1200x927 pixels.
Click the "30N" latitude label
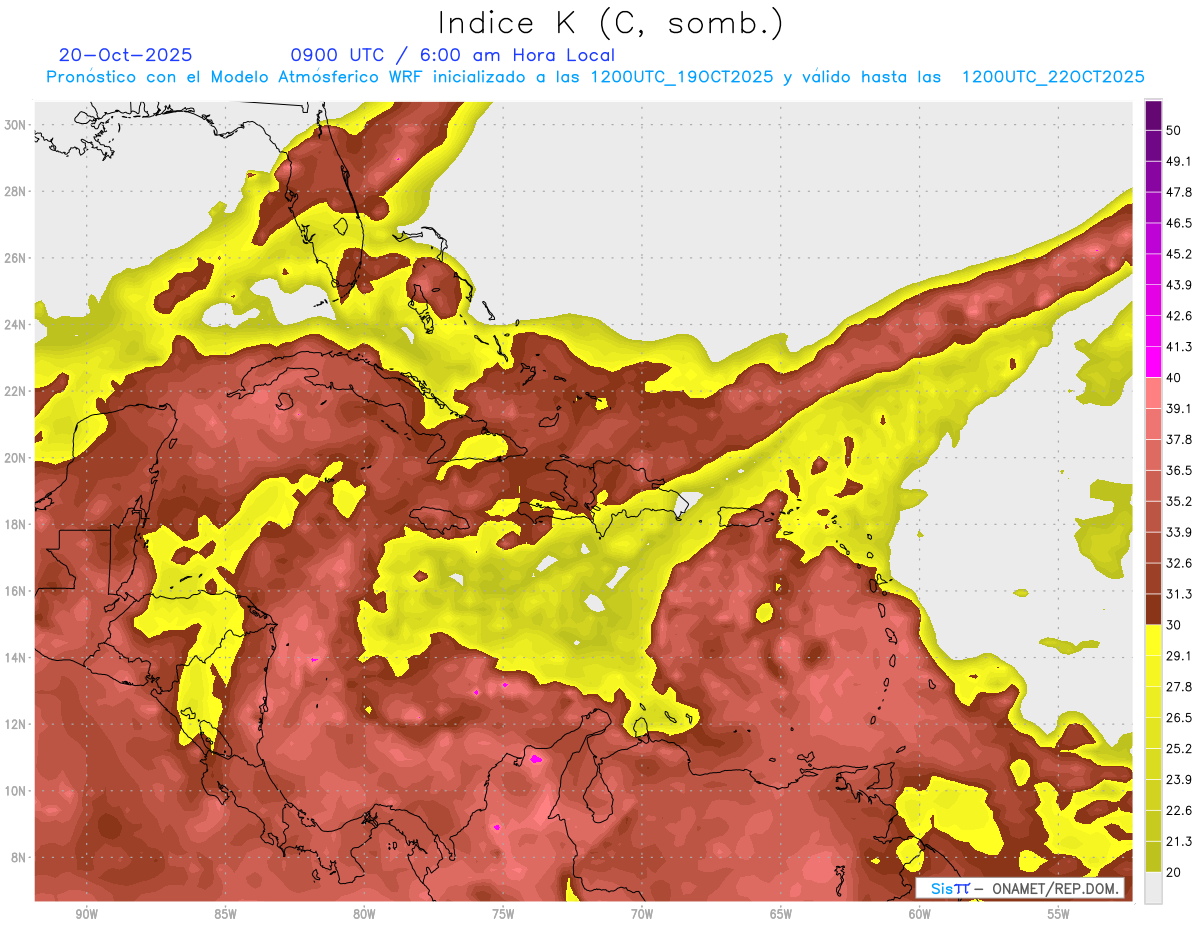click(16, 125)
